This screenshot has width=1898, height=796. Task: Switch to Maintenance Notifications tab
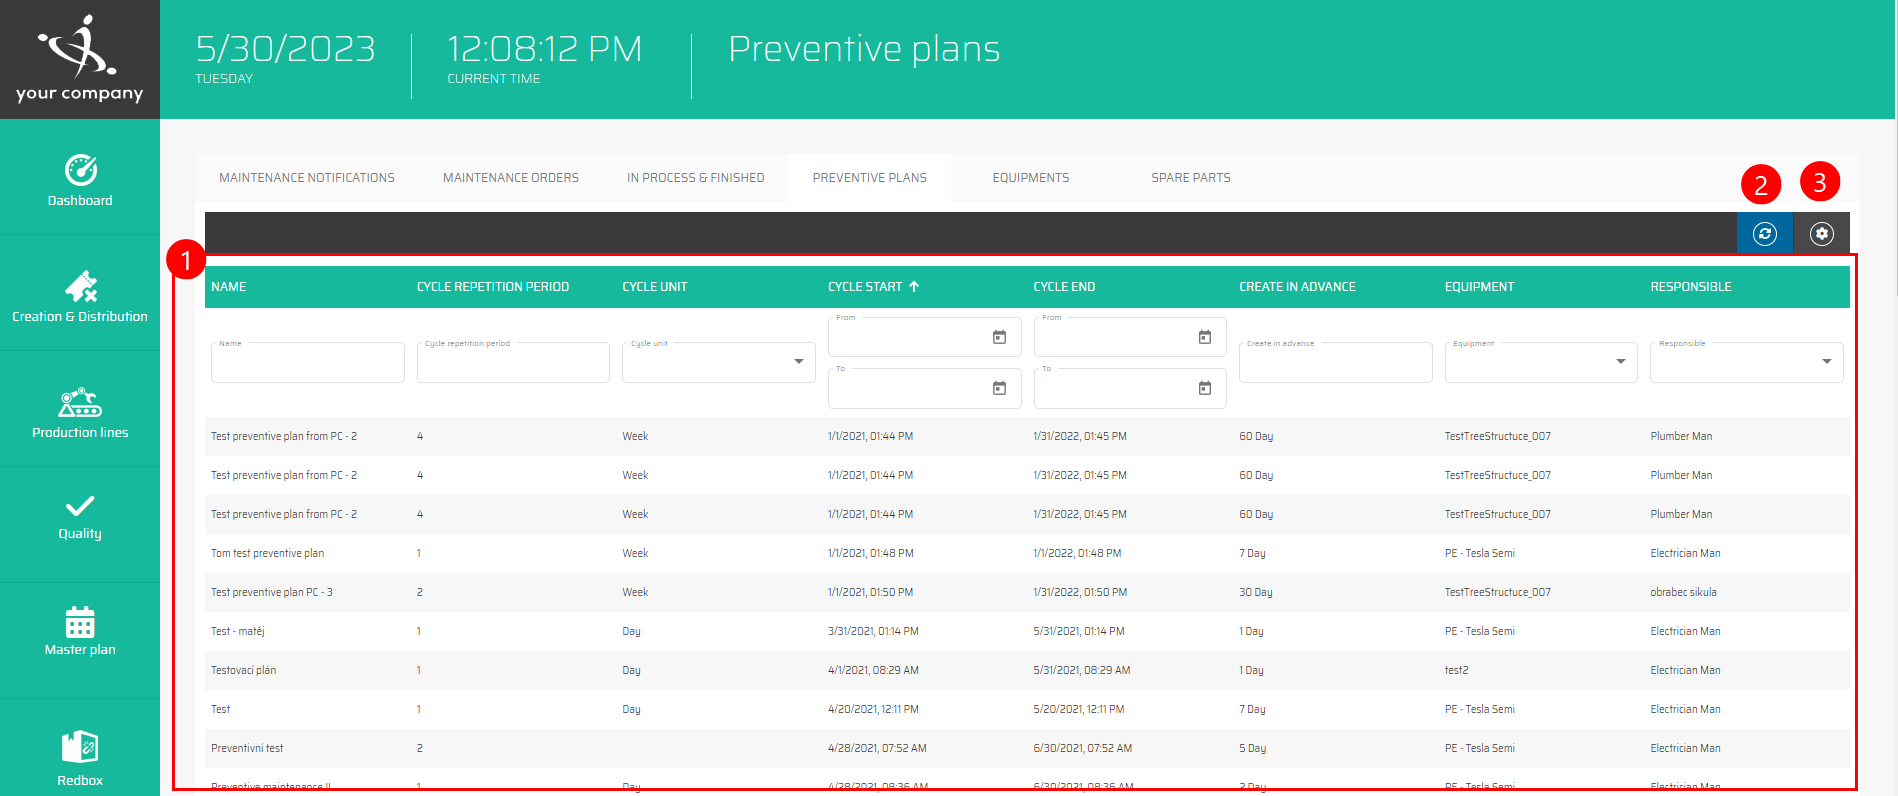pos(307,178)
